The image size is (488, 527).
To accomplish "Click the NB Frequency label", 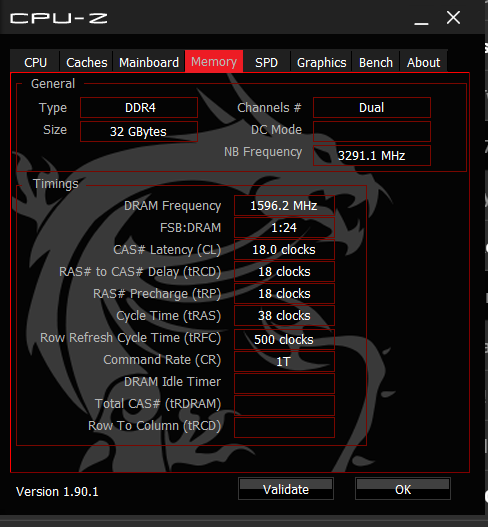I will tap(263, 152).
